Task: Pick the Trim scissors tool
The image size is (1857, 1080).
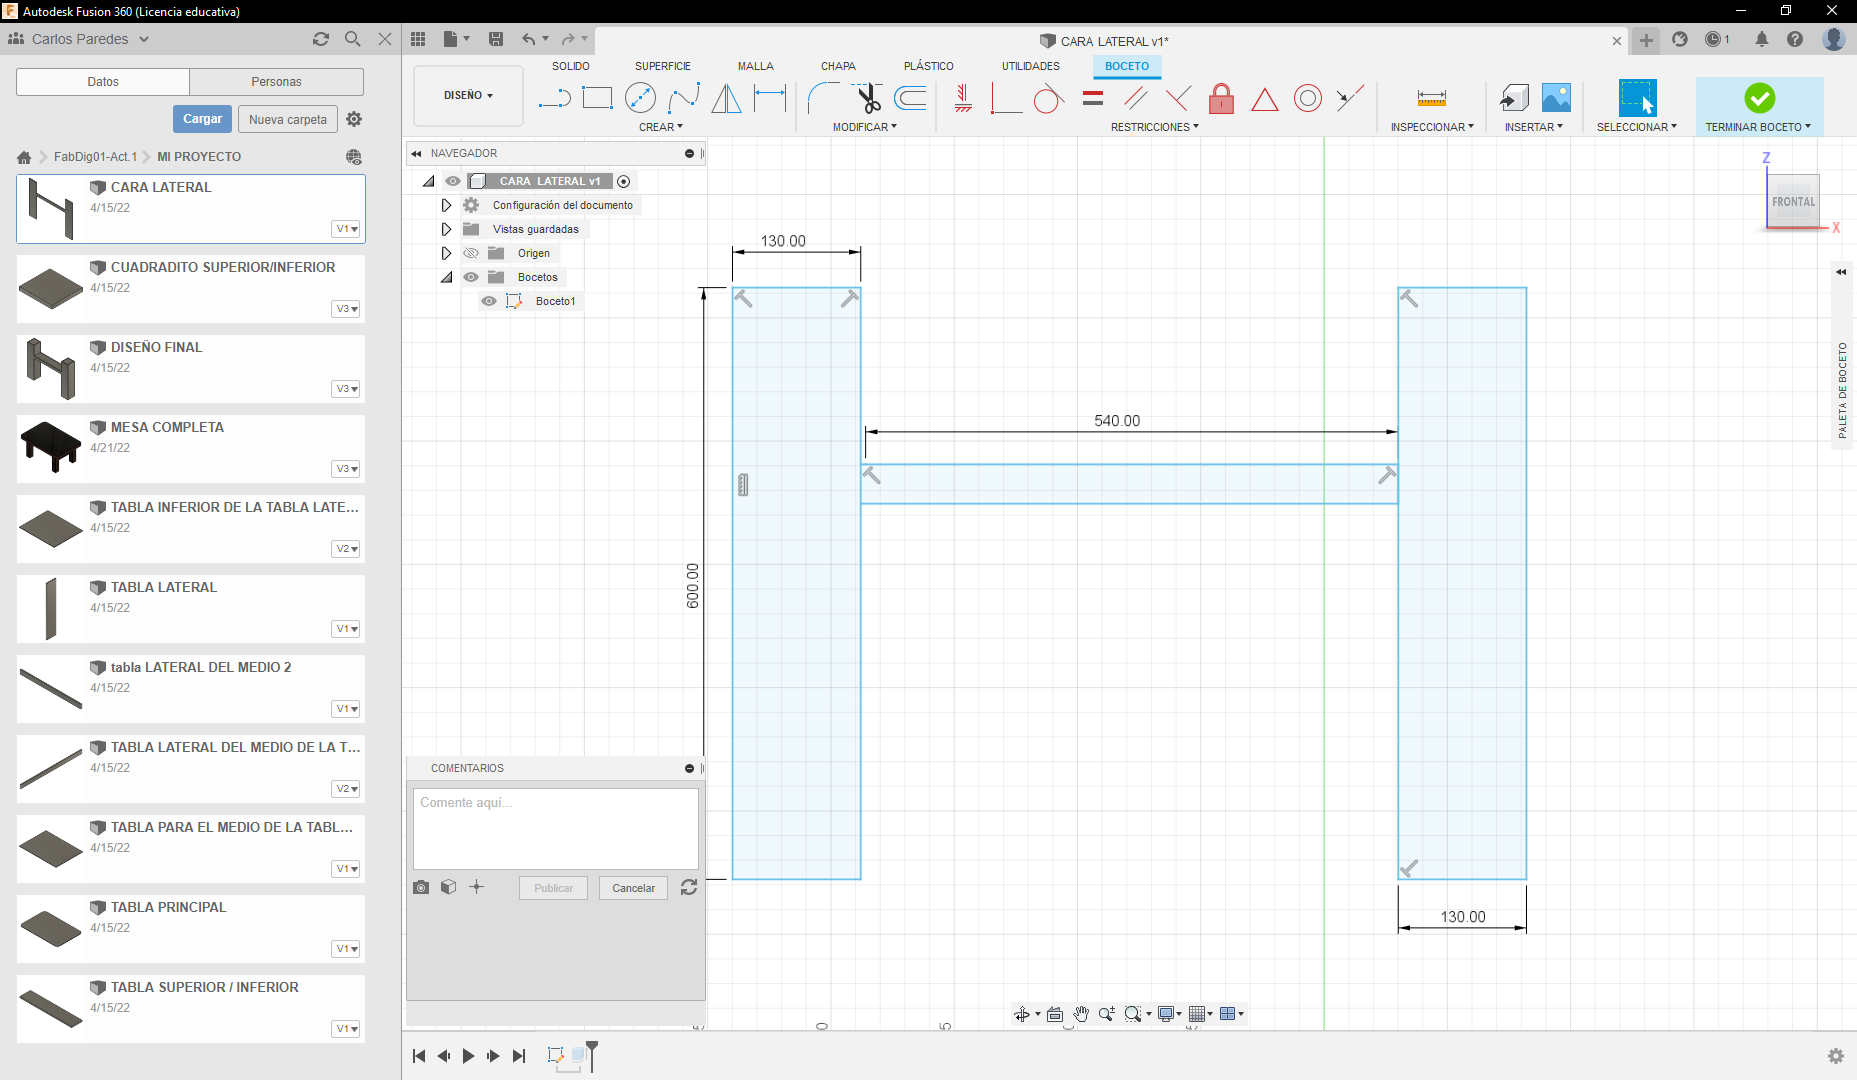Action: click(x=868, y=98)
